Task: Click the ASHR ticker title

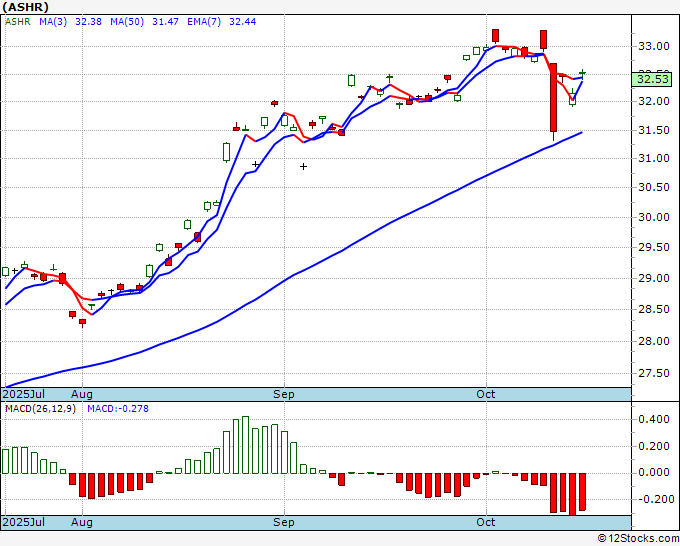Action: click(26, 7)
